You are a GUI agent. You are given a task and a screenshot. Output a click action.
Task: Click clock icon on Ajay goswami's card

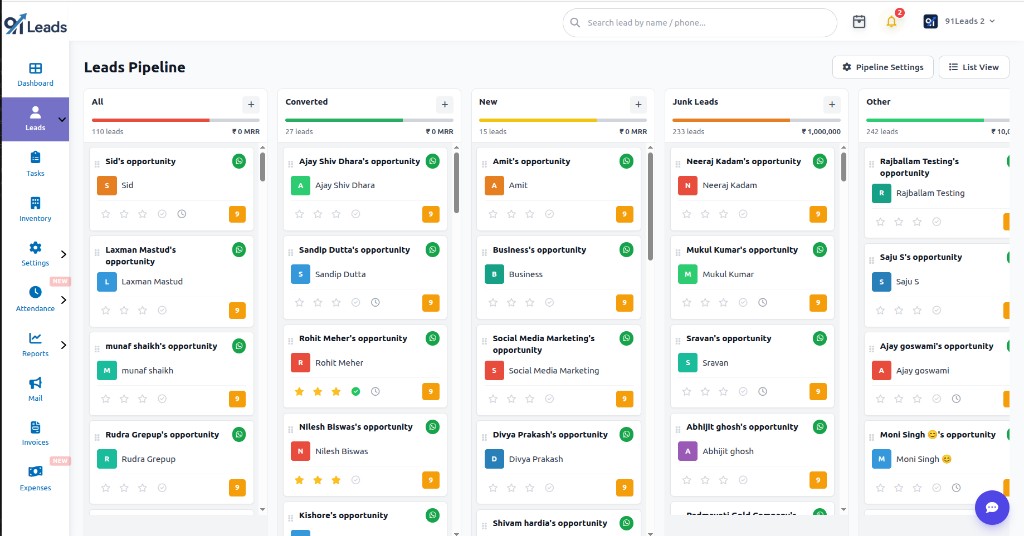[956, 399]
